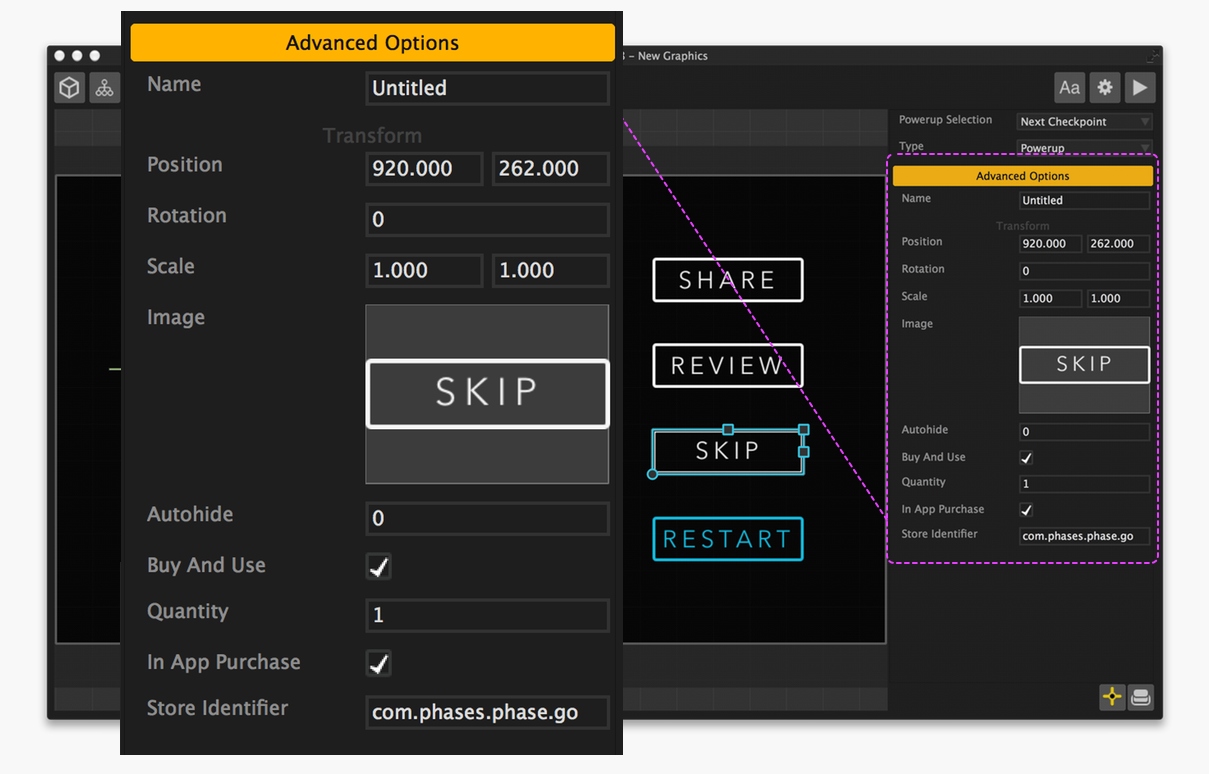Click the SHARE button on canvas
1209x774 pixels.
tap(727, 280)
